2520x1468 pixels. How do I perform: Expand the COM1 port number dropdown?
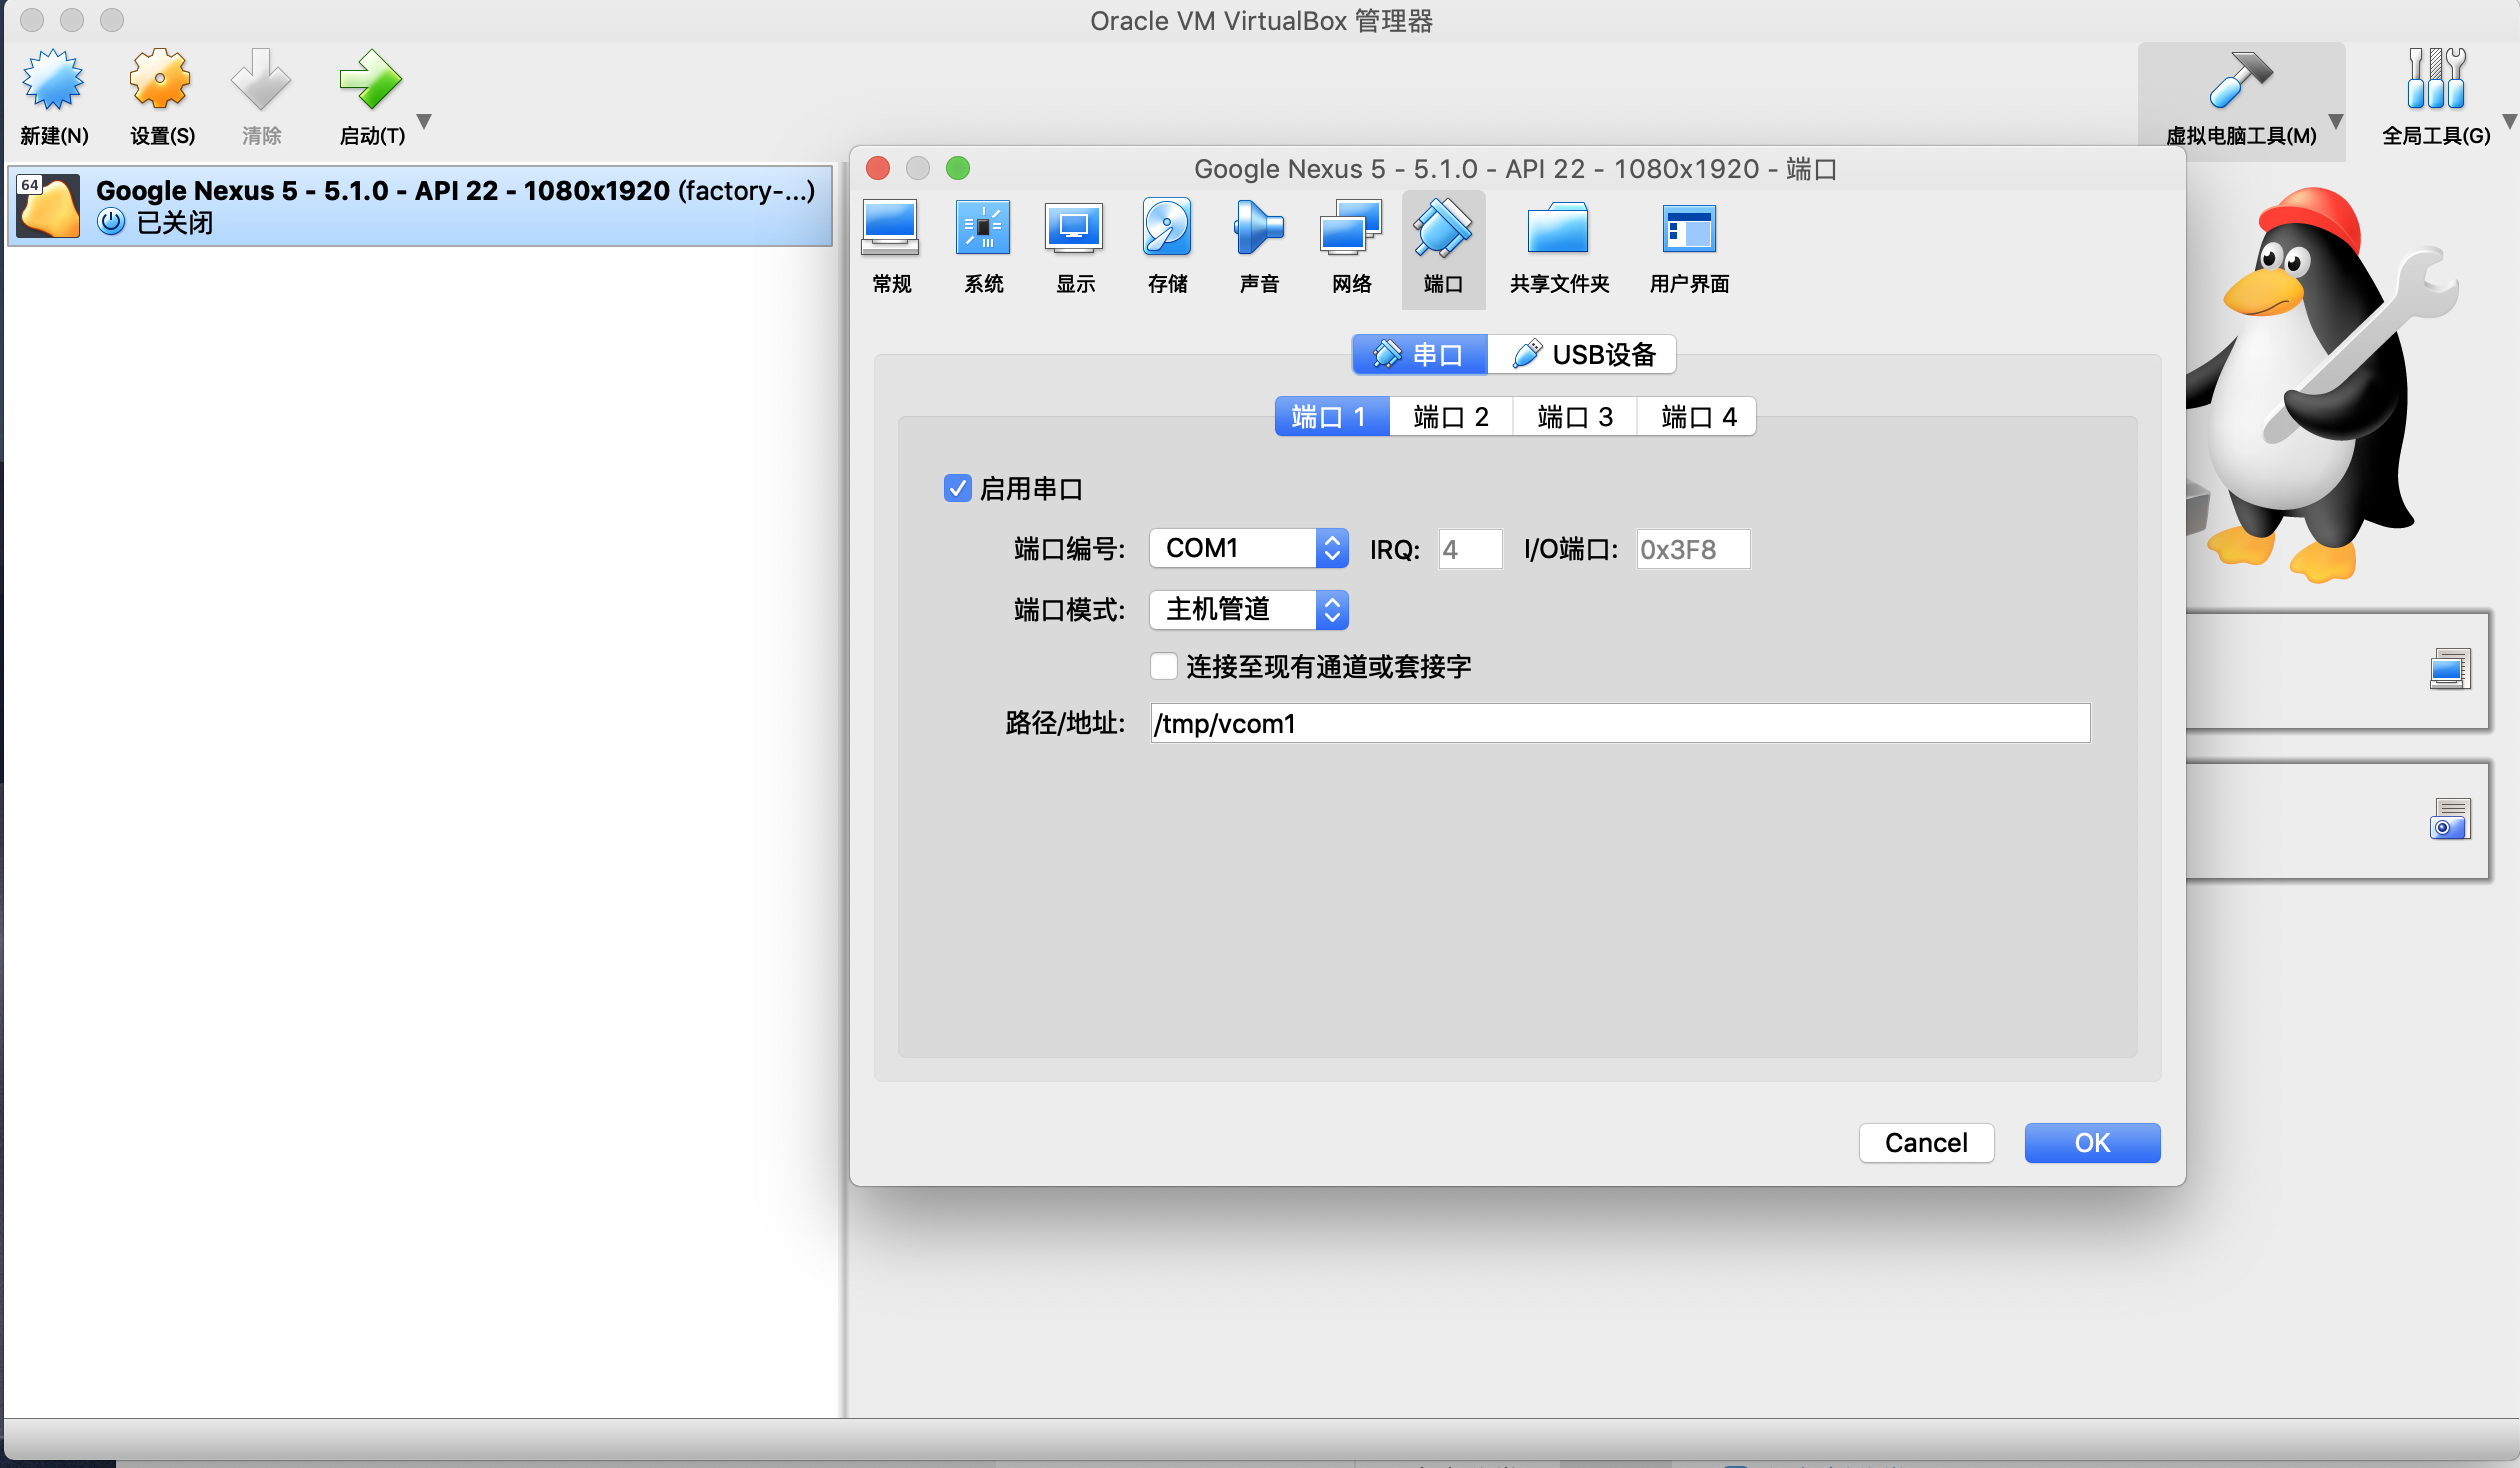click(x=1248, y=548)
